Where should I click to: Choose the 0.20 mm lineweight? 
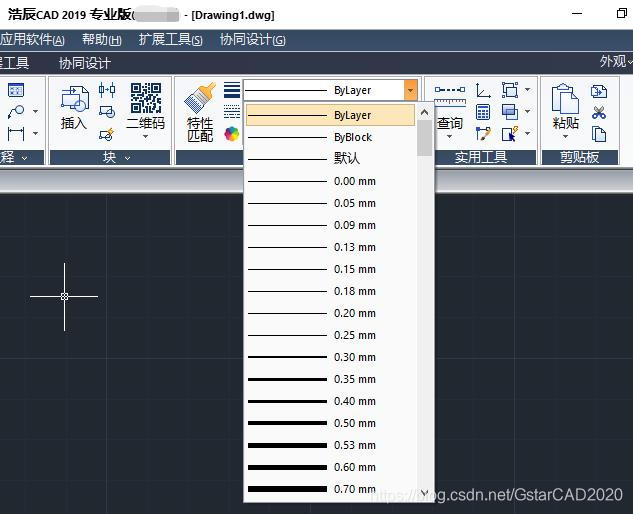(330, 313)
